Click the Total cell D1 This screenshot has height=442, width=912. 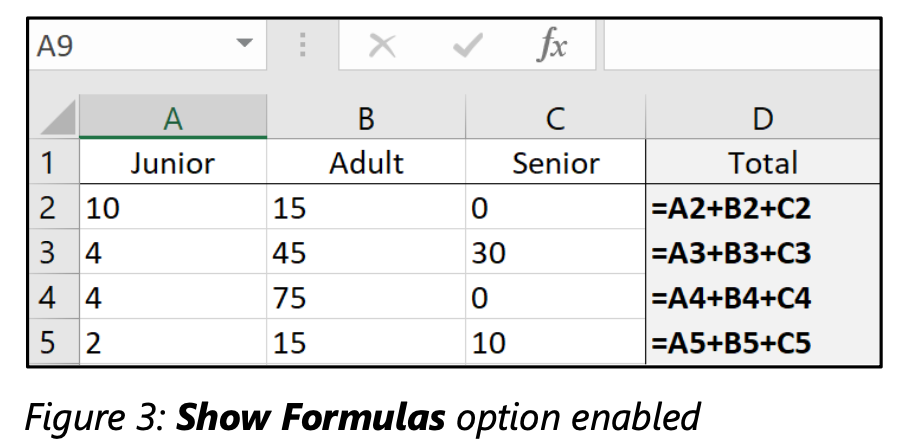pos(763,163)
